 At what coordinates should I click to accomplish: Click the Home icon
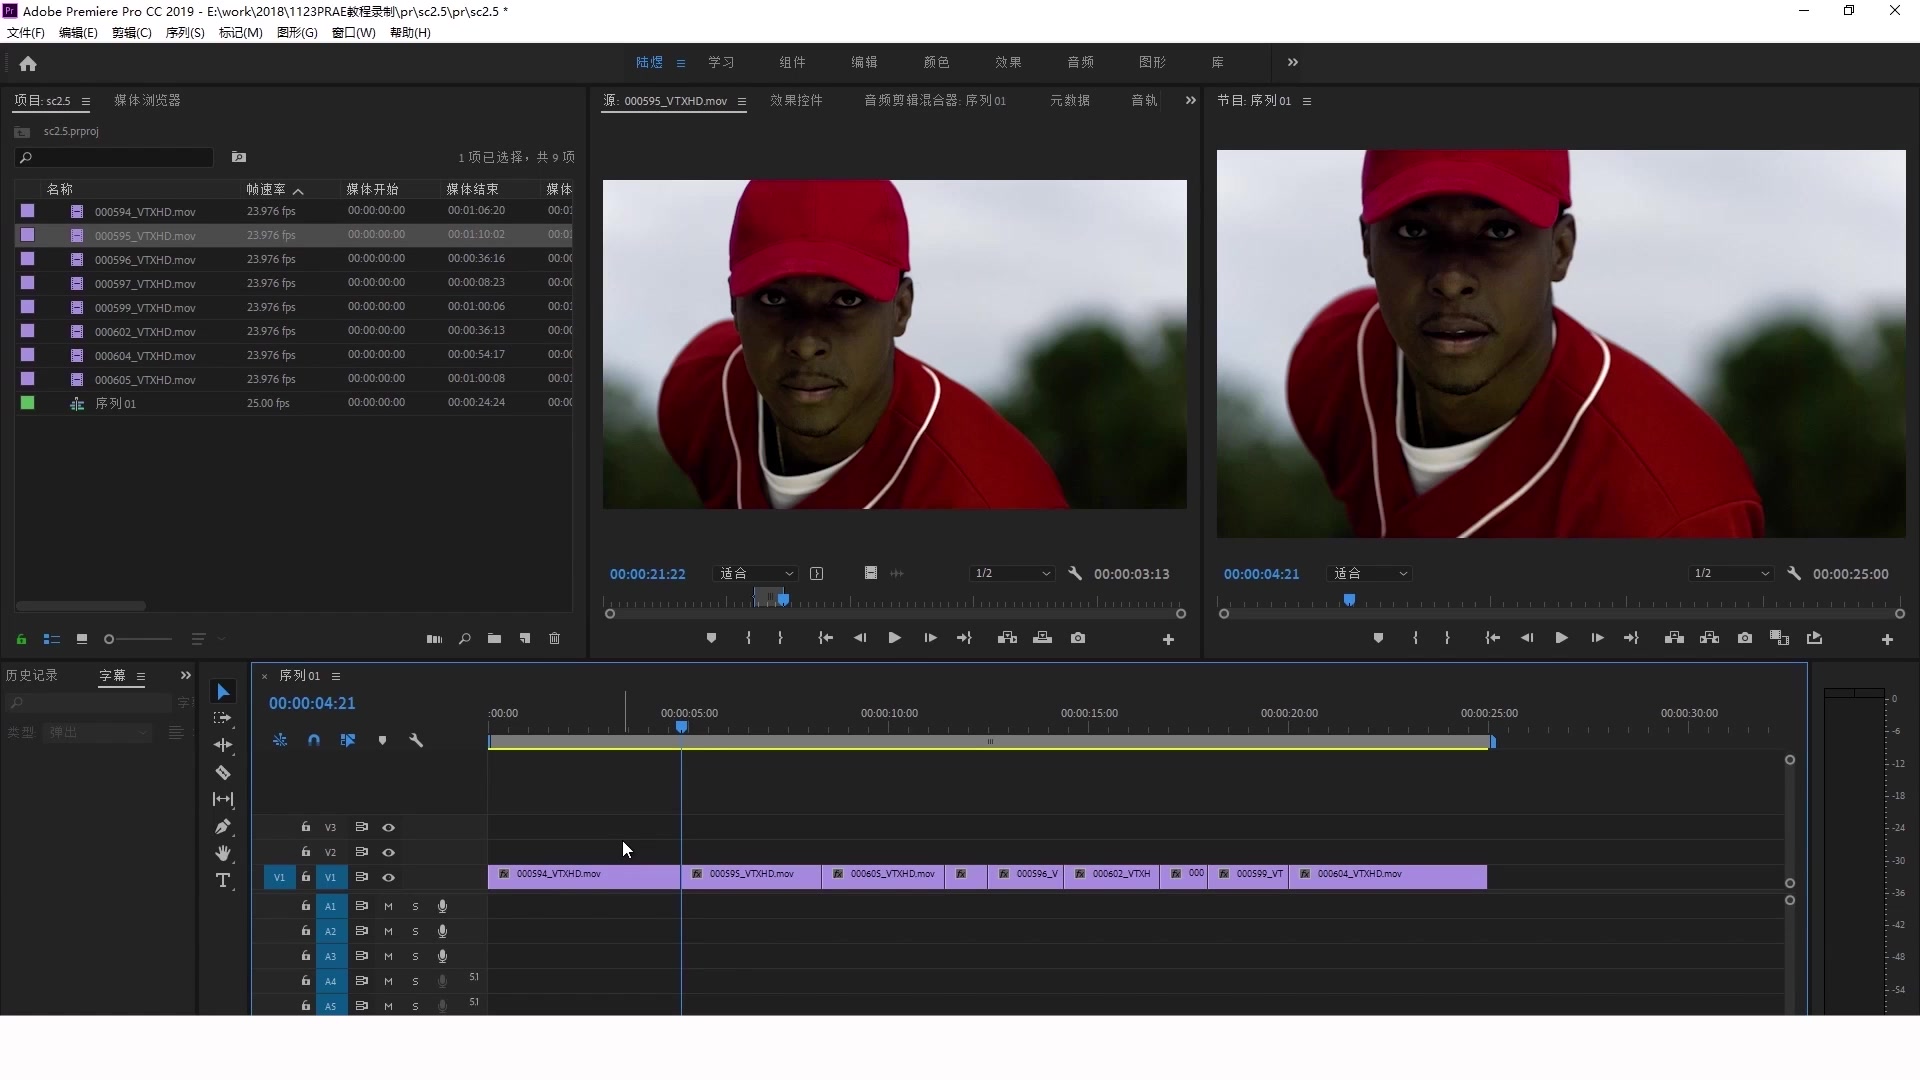pyautogui.click(x=28, y=63)
